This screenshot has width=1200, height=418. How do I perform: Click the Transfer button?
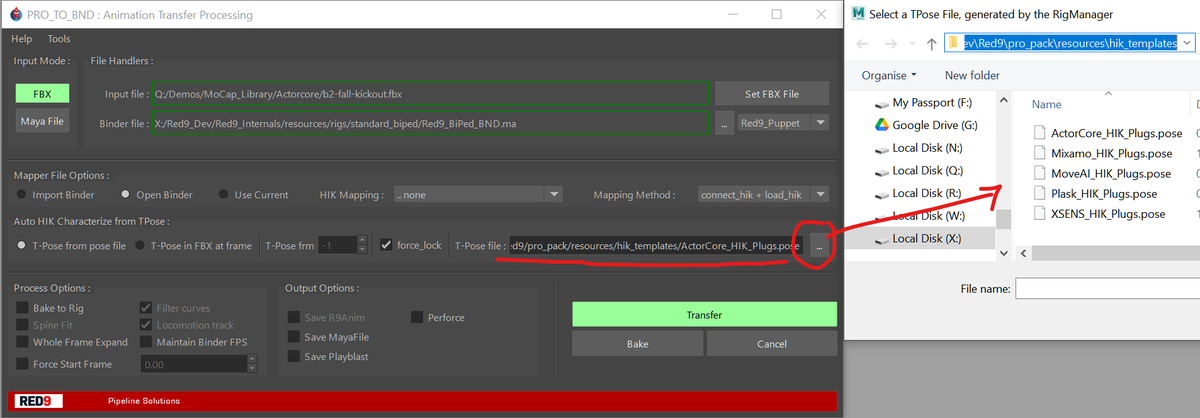click(x=704, y=315)
